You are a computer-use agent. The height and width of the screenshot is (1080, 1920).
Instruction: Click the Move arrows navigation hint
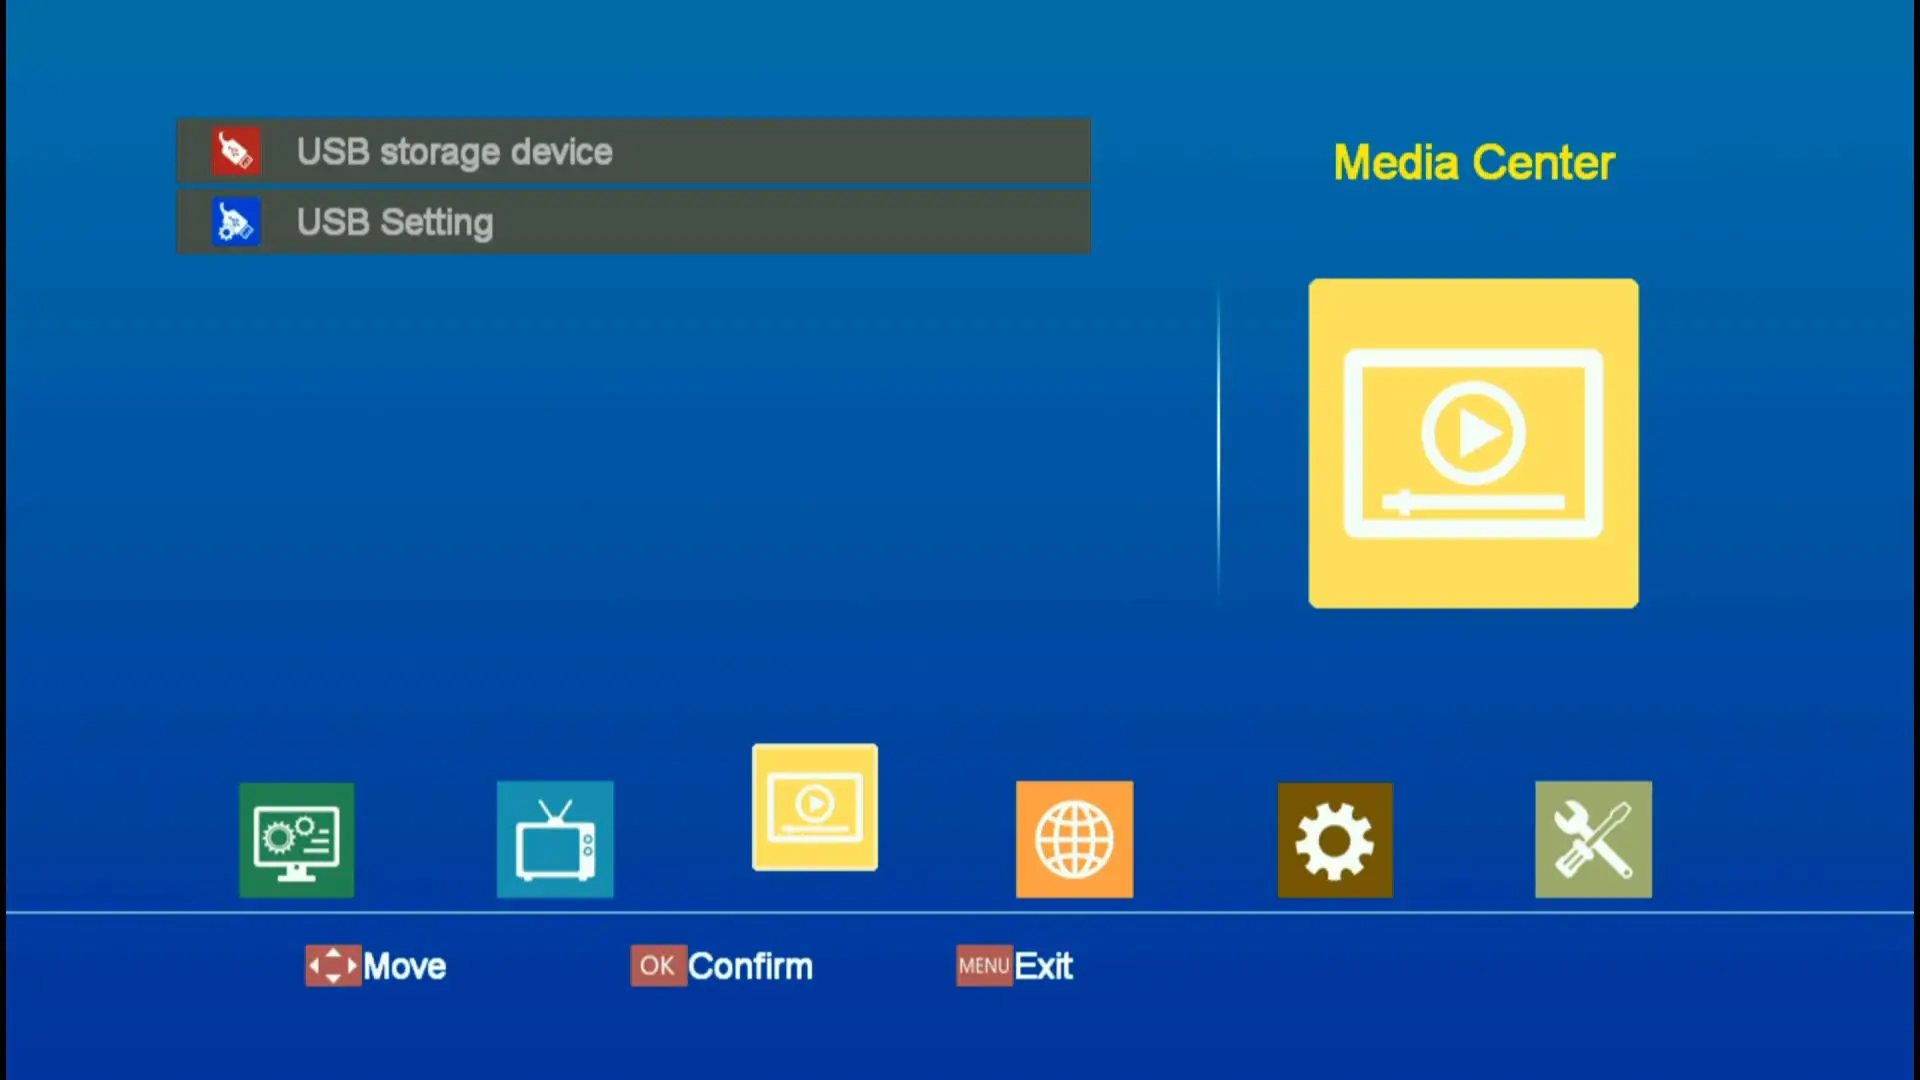[x=375, y=966]
